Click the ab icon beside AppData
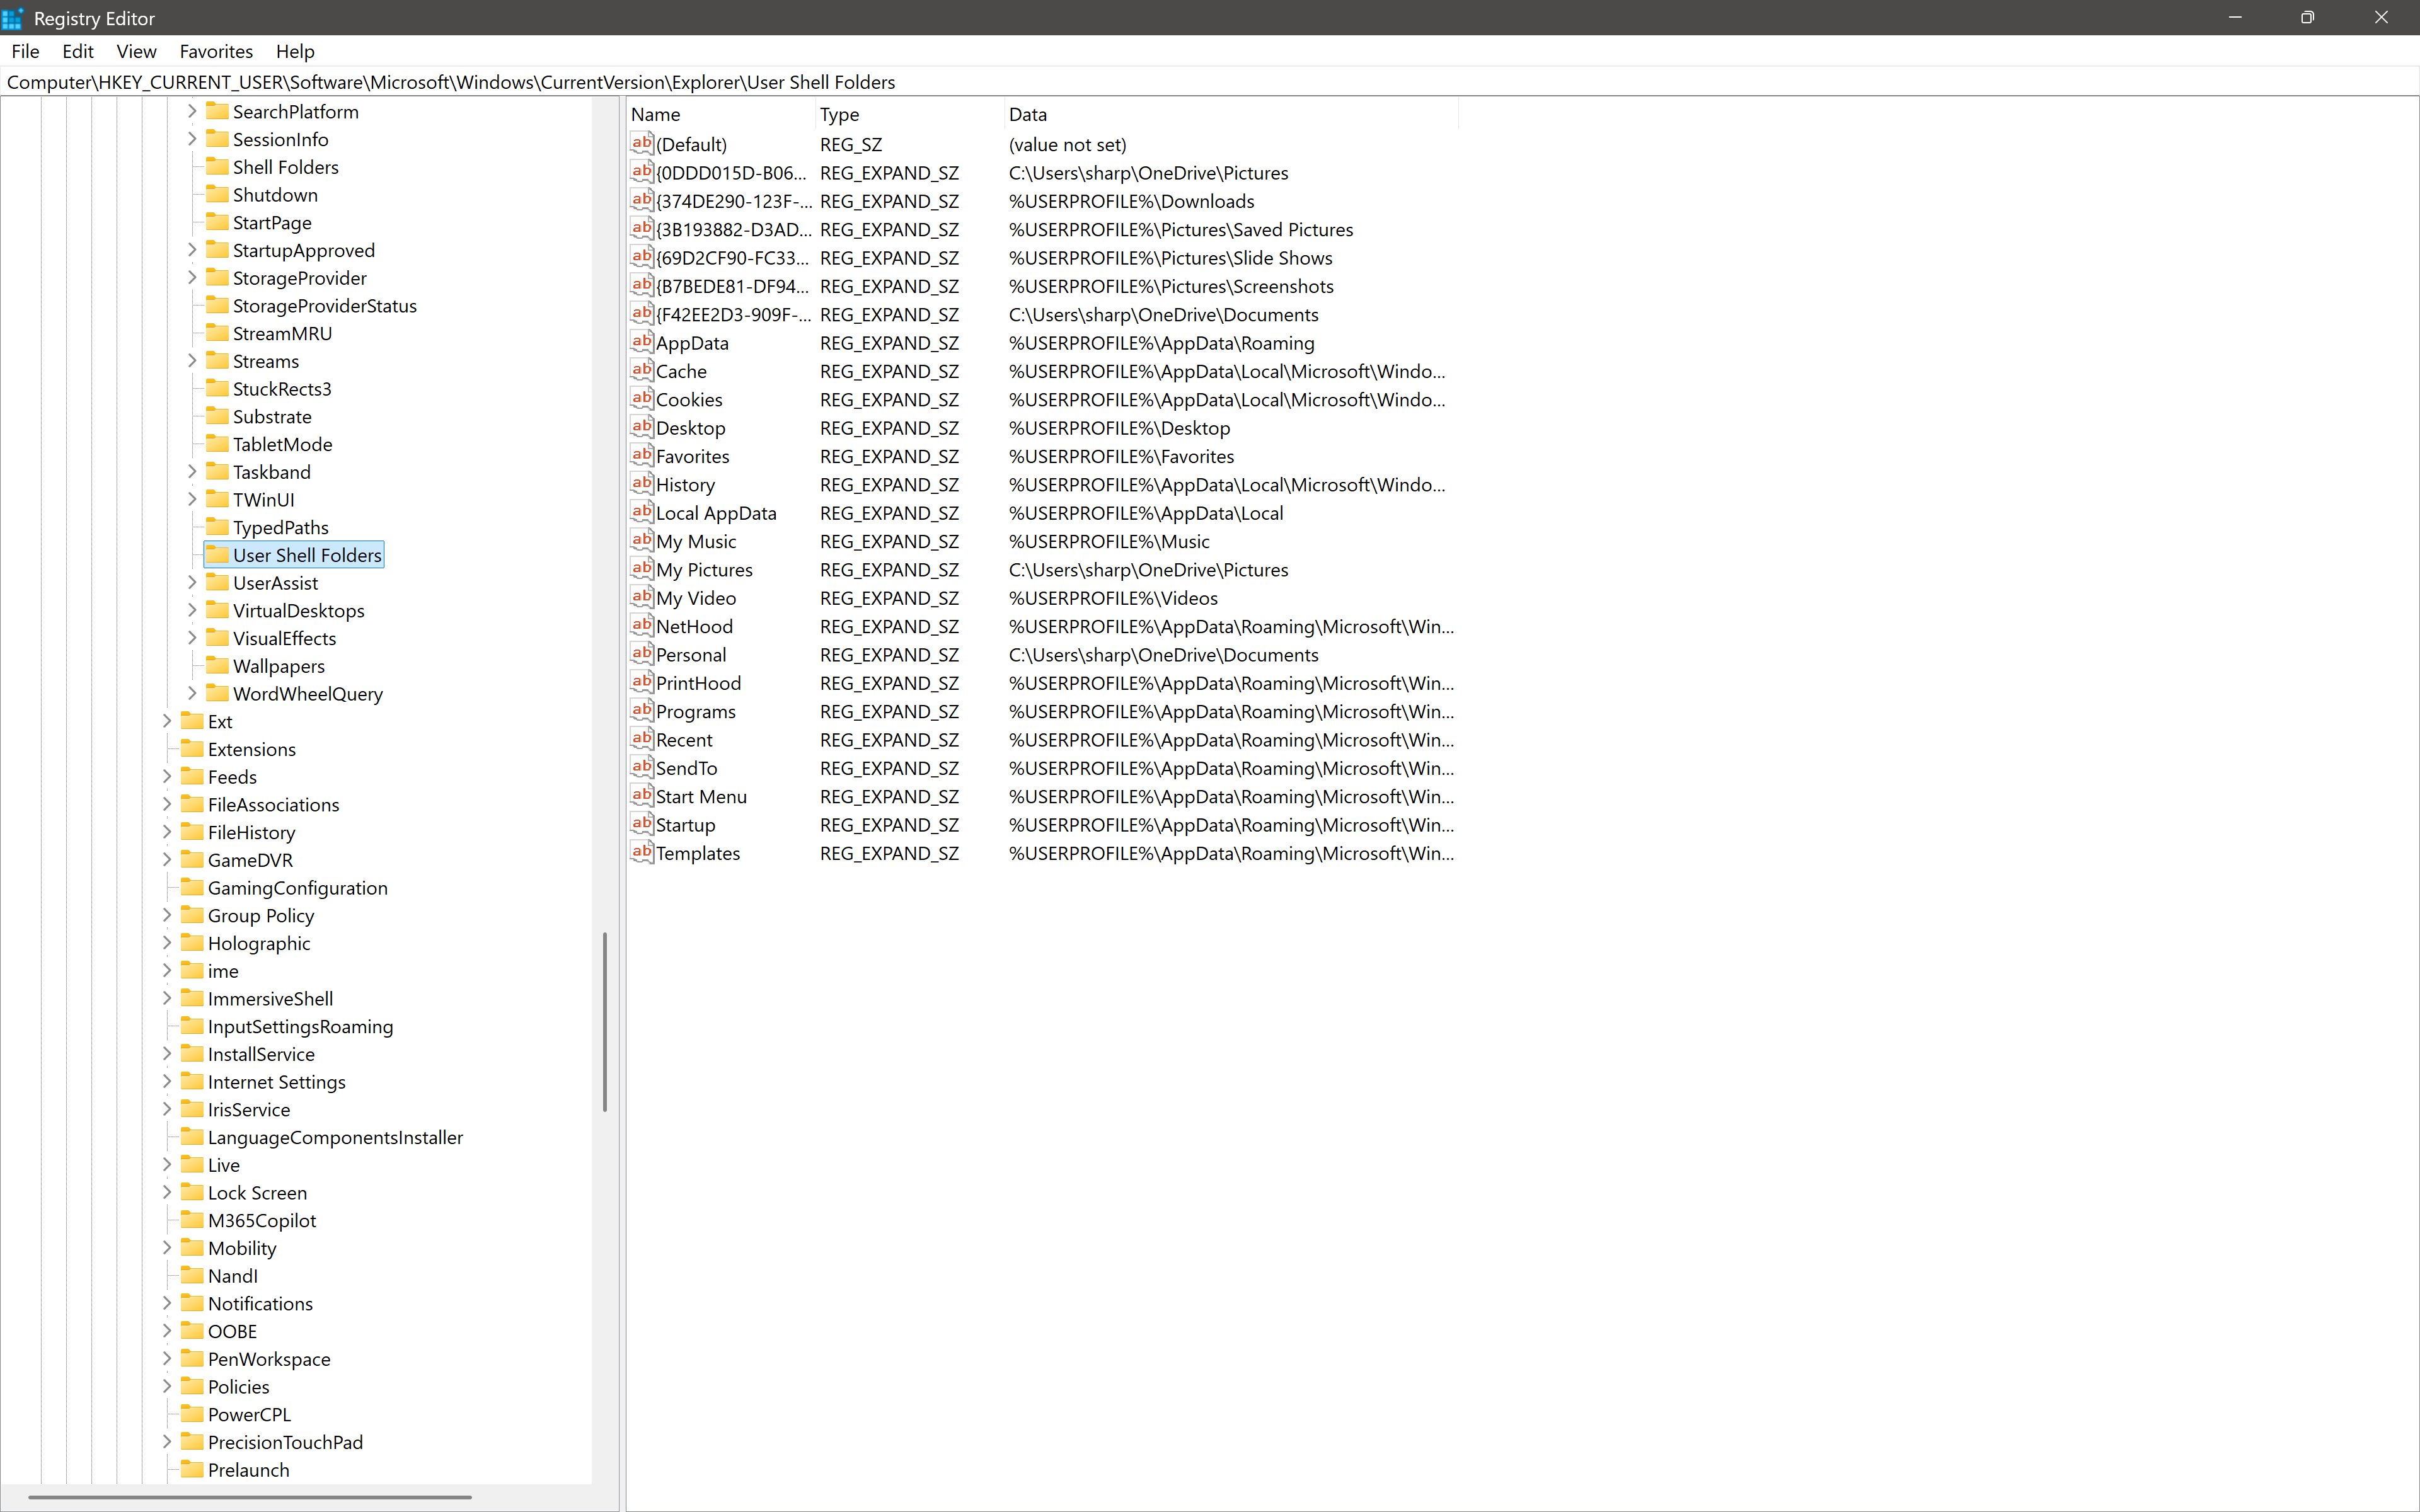This screenshot has height=1512, width=2420. click(x=642, y=342)
